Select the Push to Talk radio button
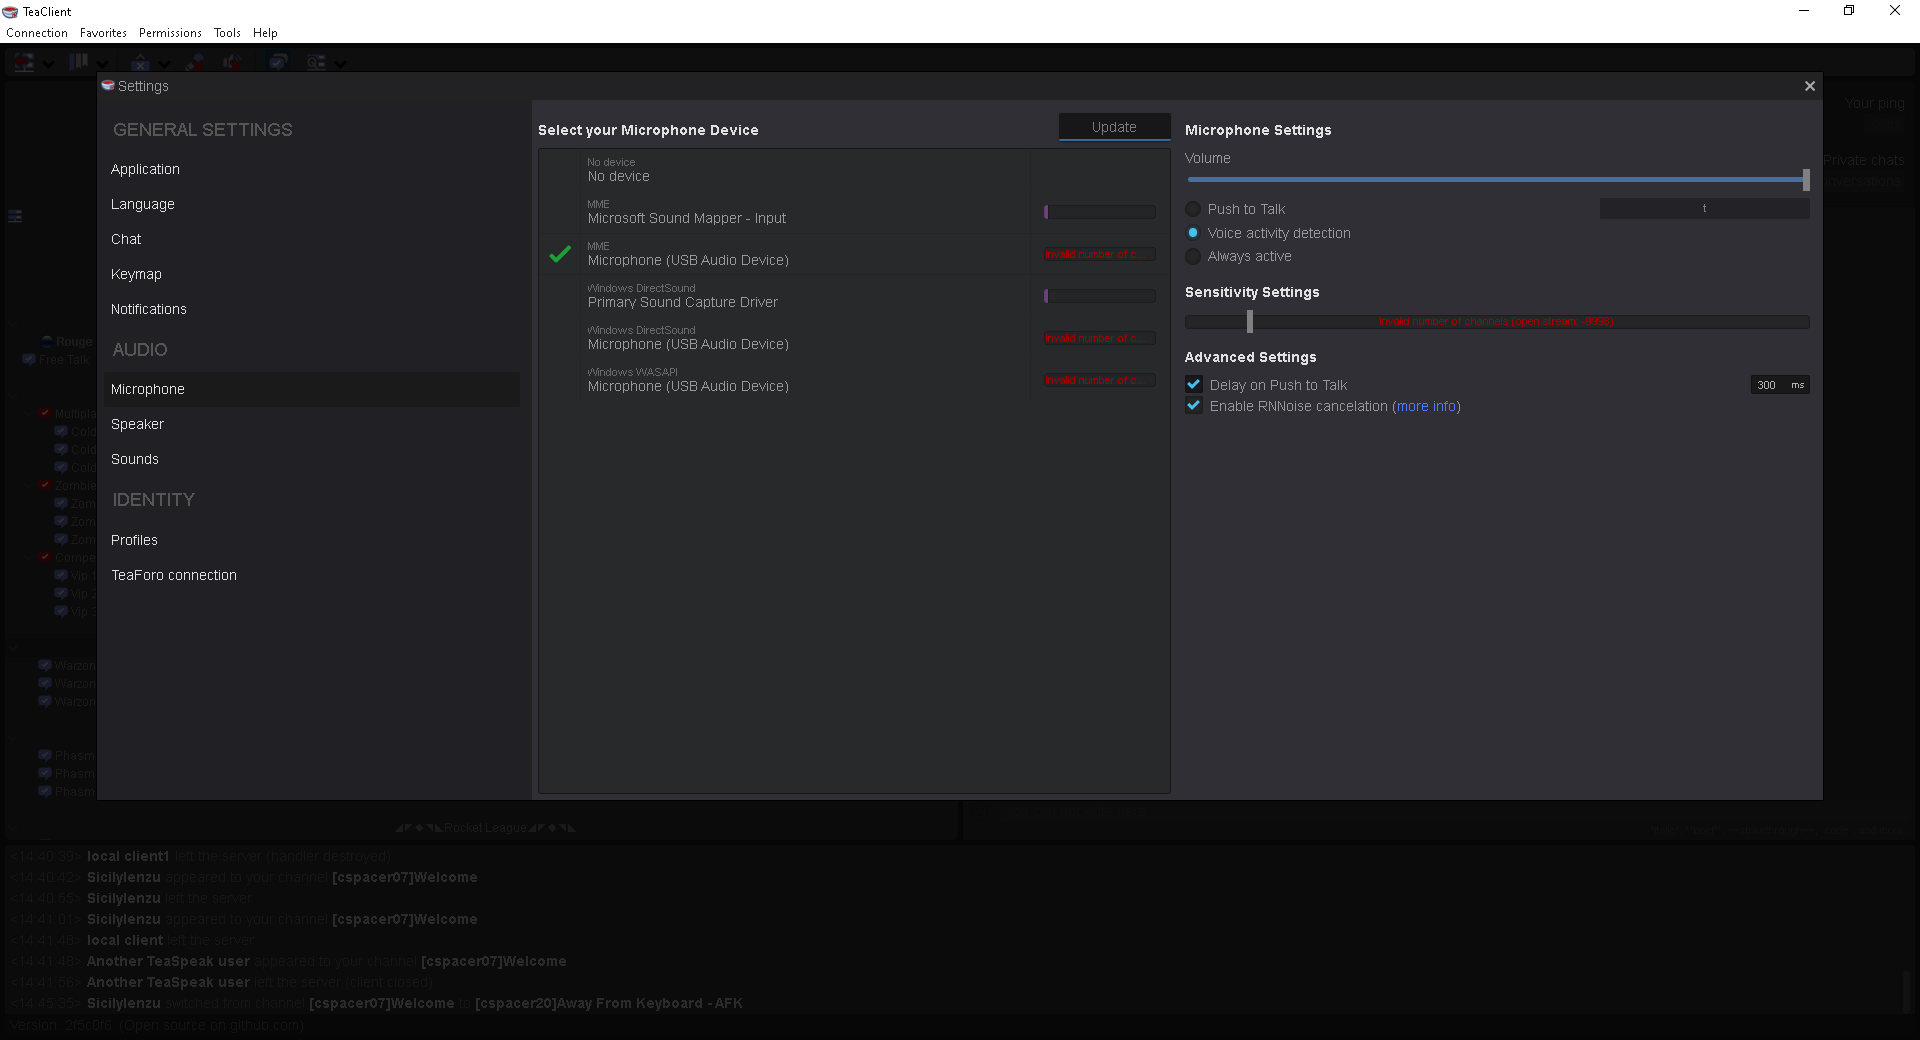This screenshot has width=1920, height=1040. [x=1192, y=209]
